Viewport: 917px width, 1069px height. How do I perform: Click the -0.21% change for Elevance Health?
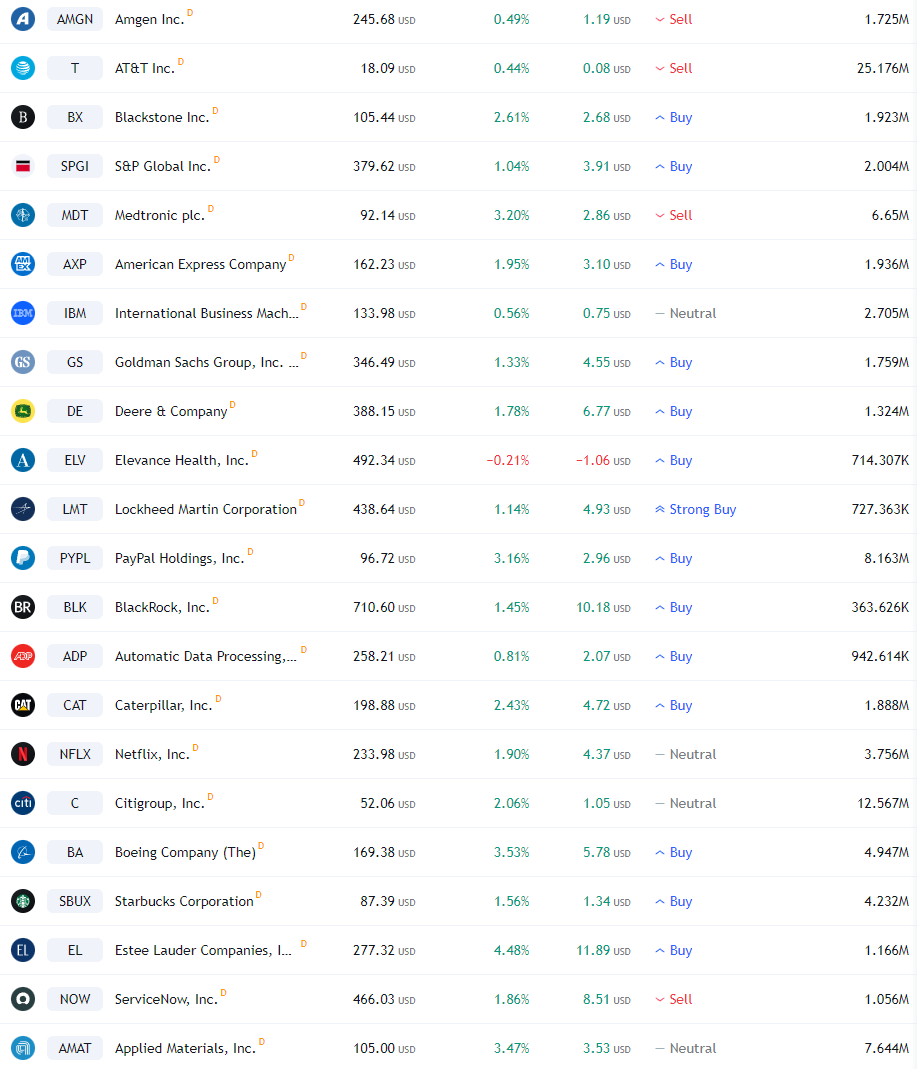click(x=508, y=461)
